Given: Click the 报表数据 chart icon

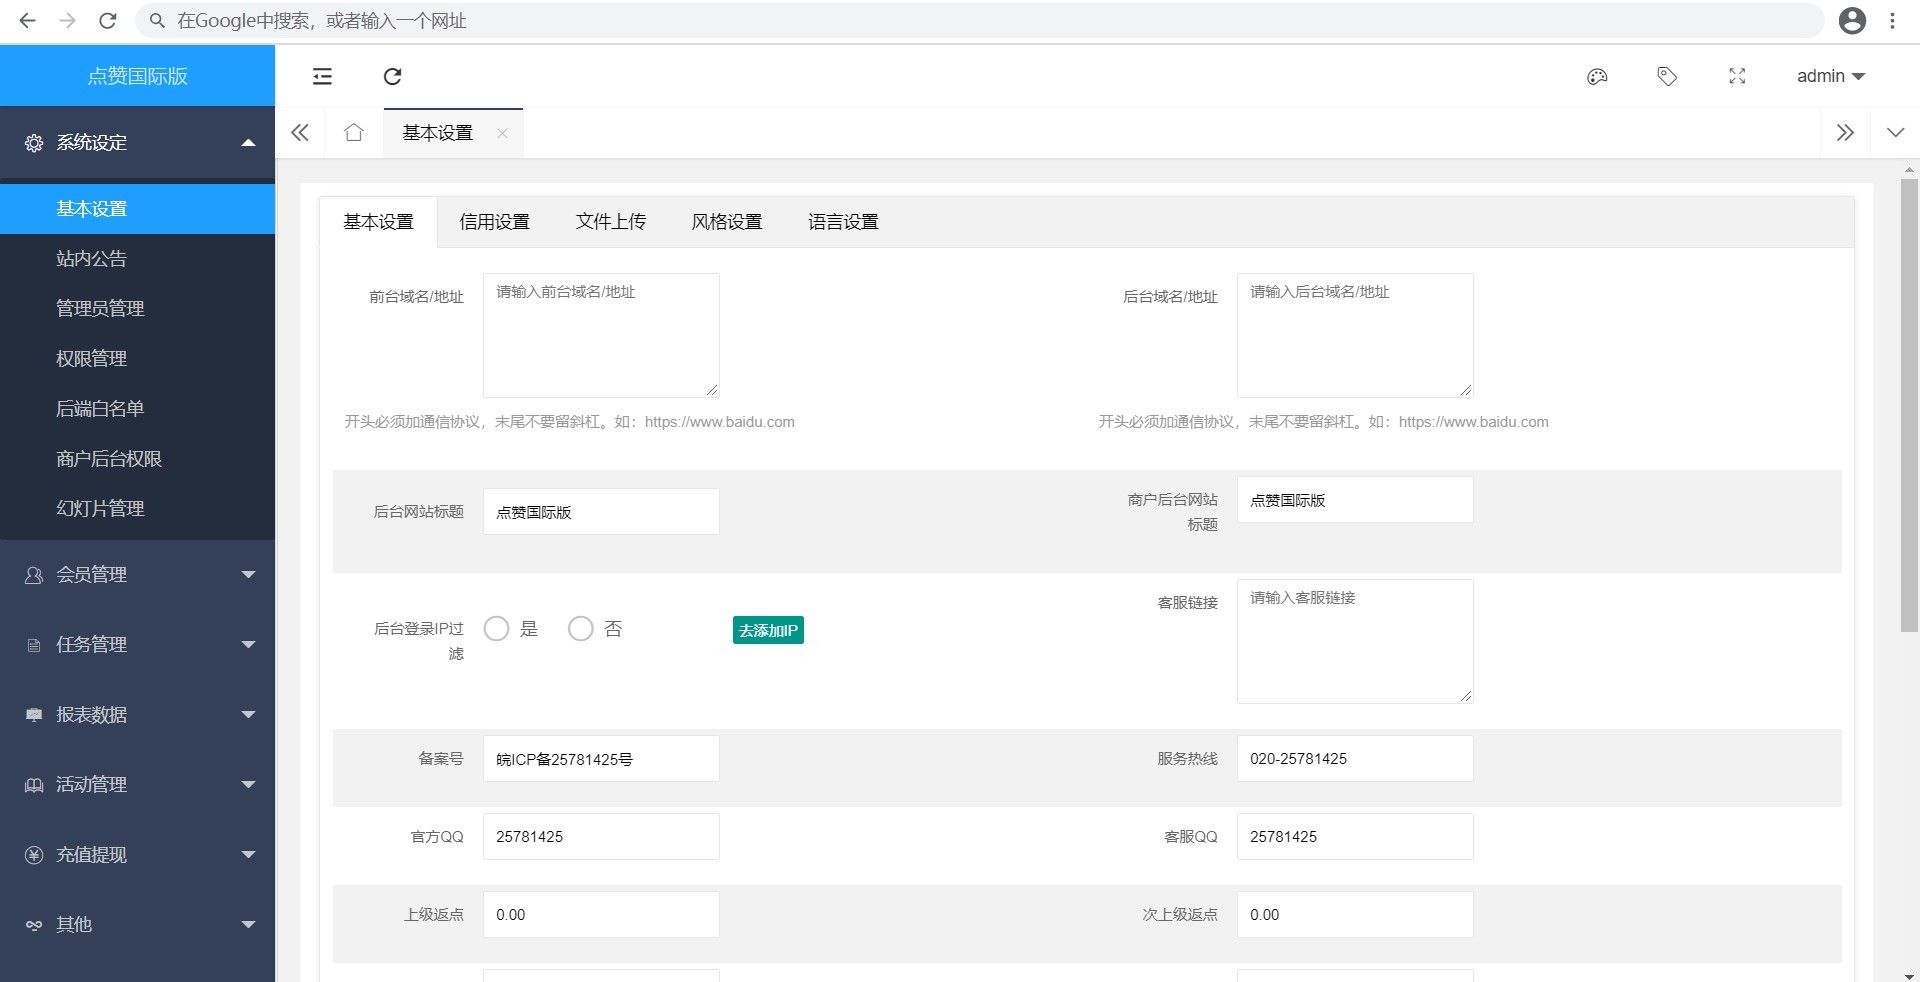Looking at the screenshot, I should 34,715.
